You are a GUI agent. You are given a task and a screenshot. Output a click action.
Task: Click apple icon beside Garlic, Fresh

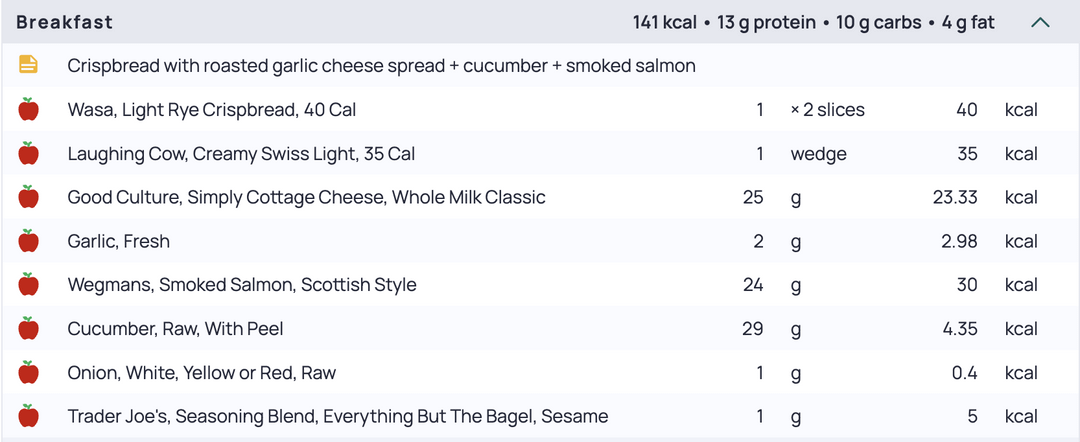tap(28, 241)
